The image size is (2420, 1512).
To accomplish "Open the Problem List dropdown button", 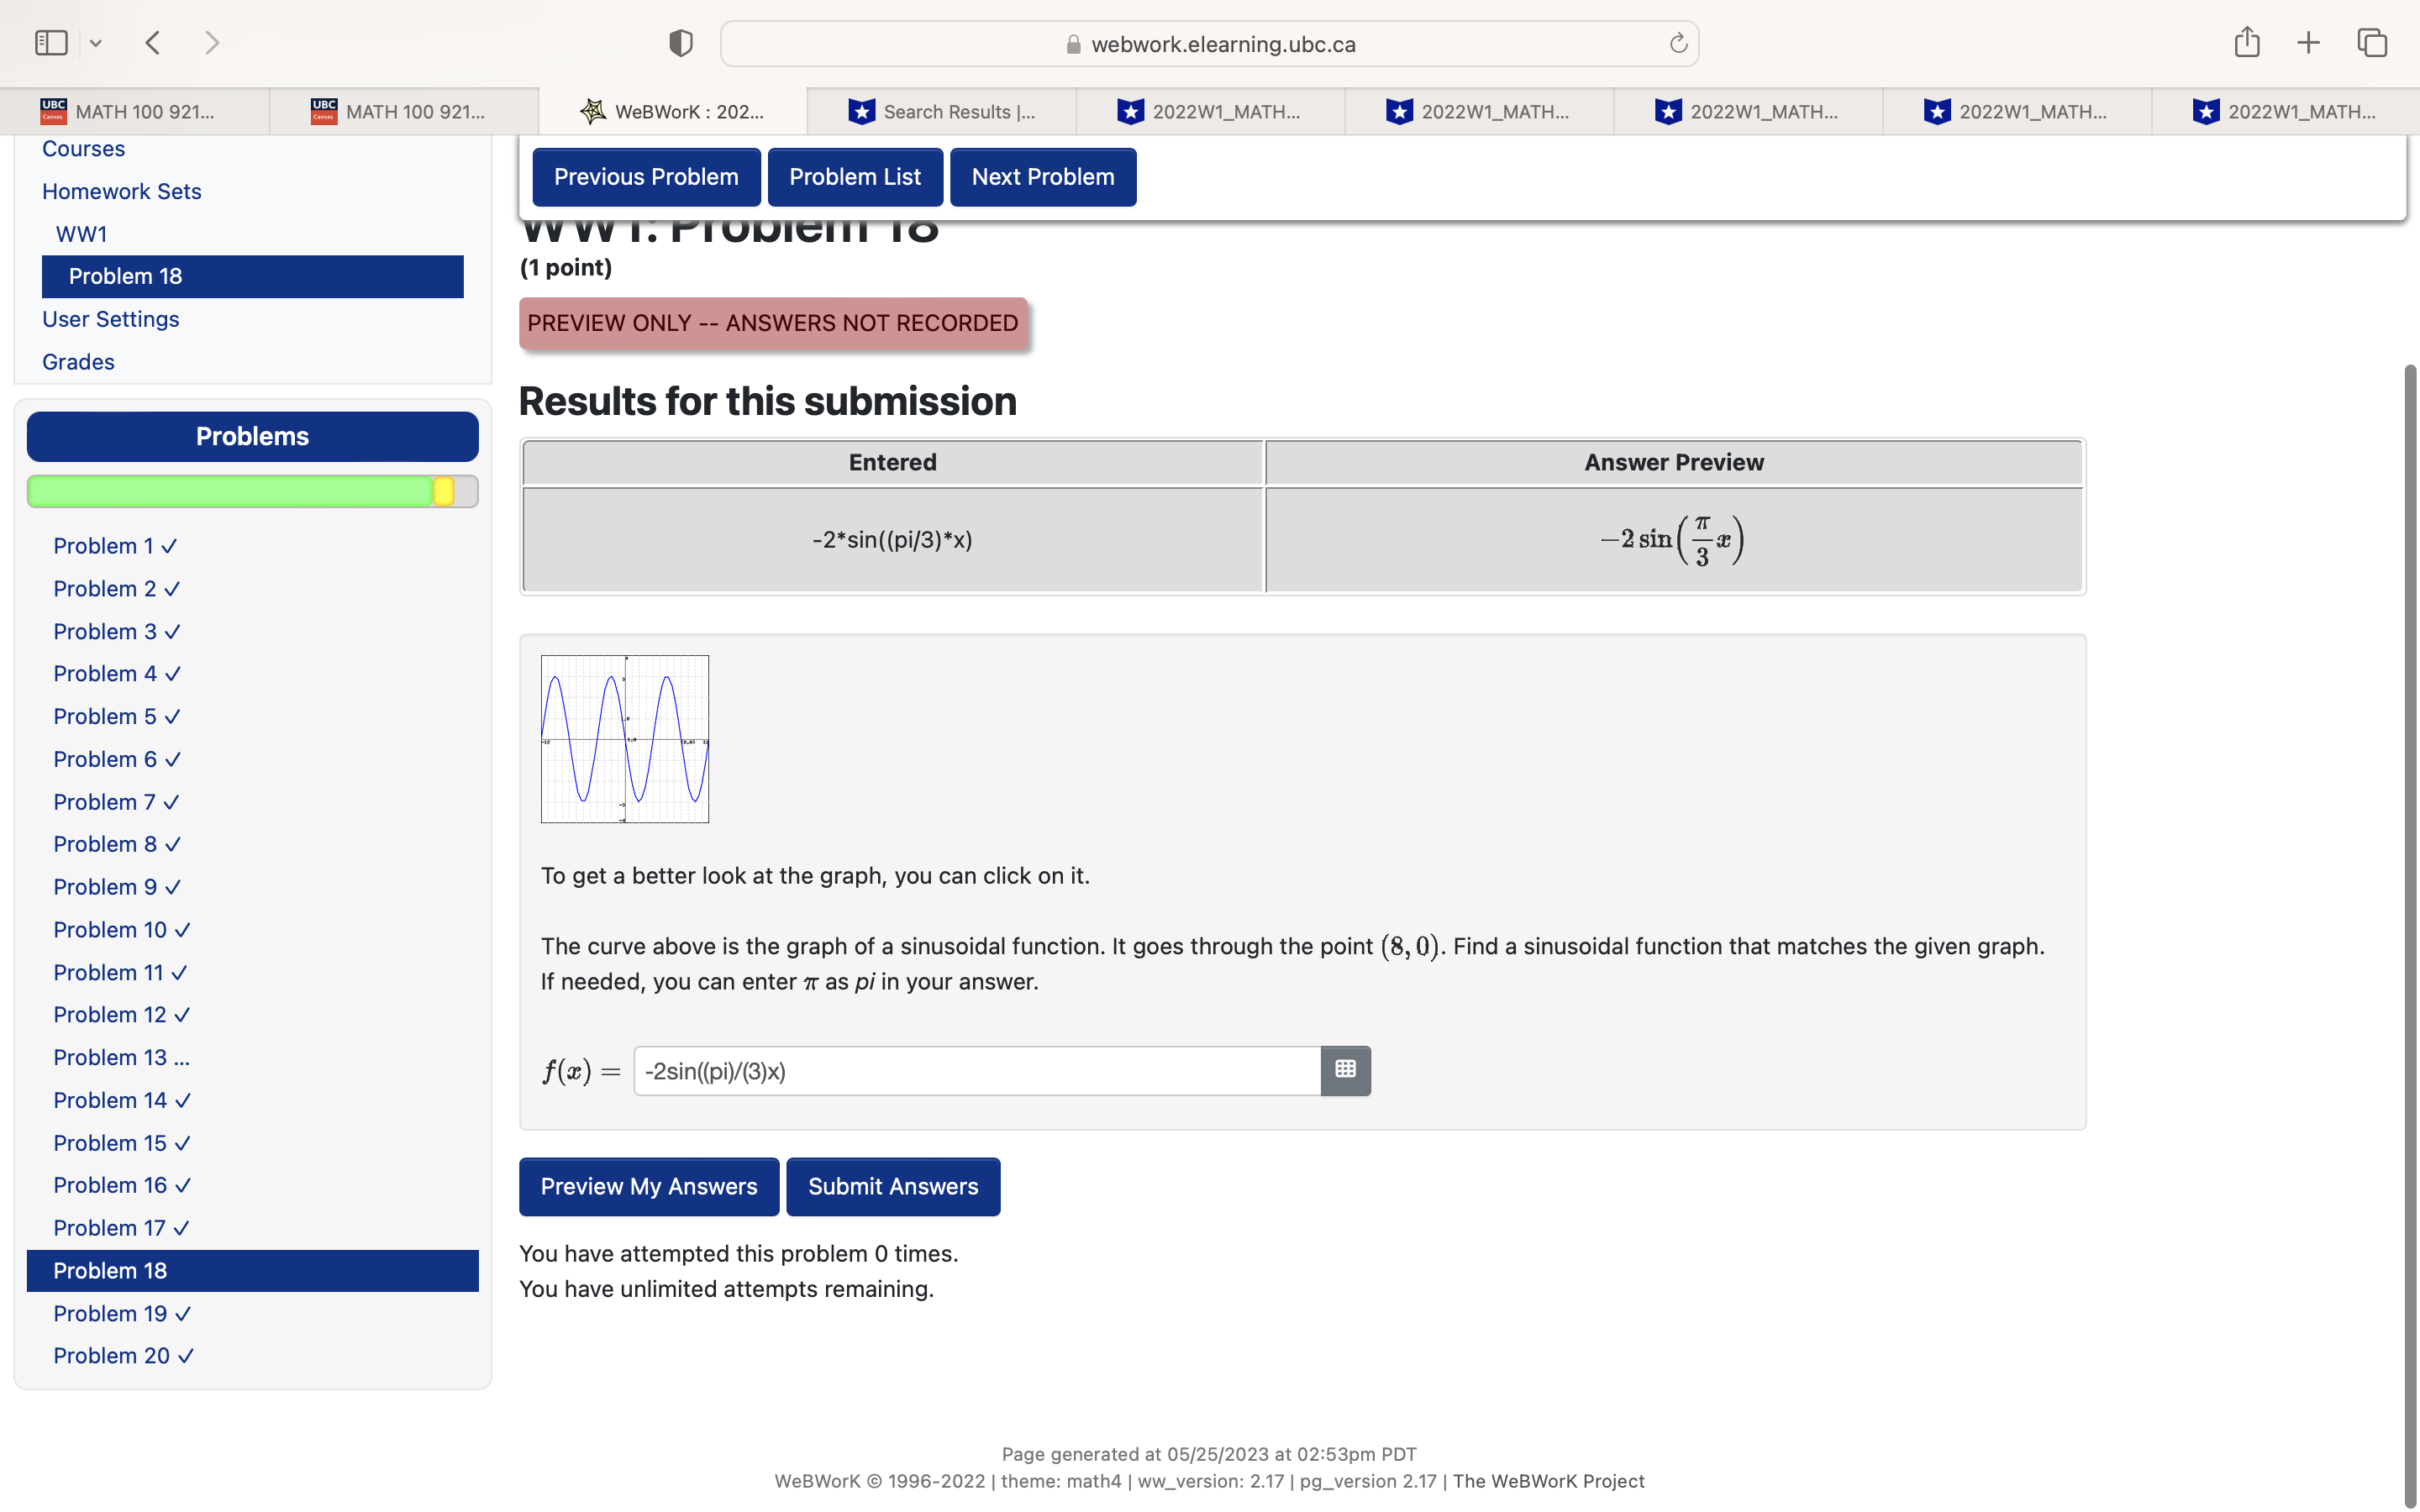I will click(x=855, y=176).
